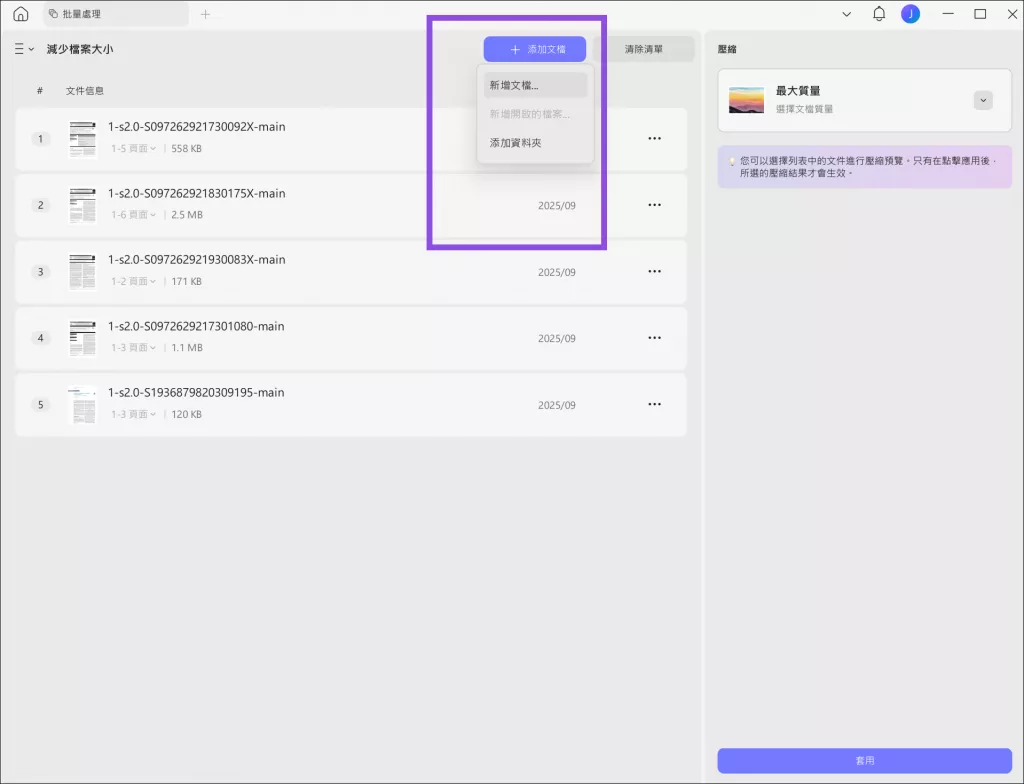Open notifications with the bell icon
The image size is (1024, 784).
[x=879, y=14]
